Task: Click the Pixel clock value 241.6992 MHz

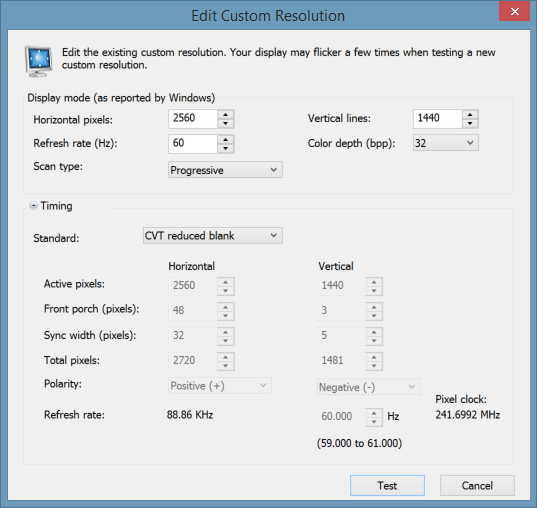Action: 467,415
